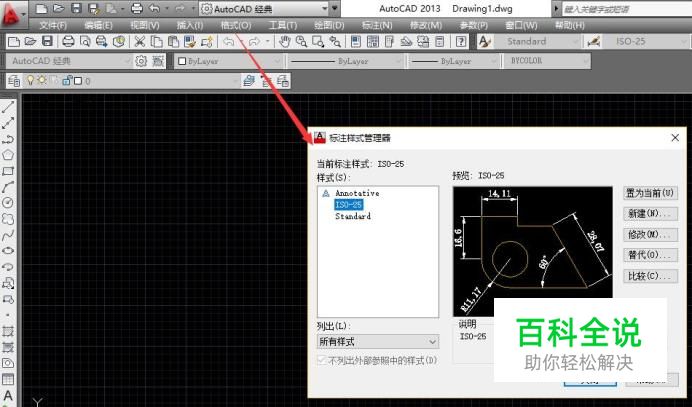Select the Table tool in draw toolbar
The width and height of the screenshot is (692, 407).
8,379
